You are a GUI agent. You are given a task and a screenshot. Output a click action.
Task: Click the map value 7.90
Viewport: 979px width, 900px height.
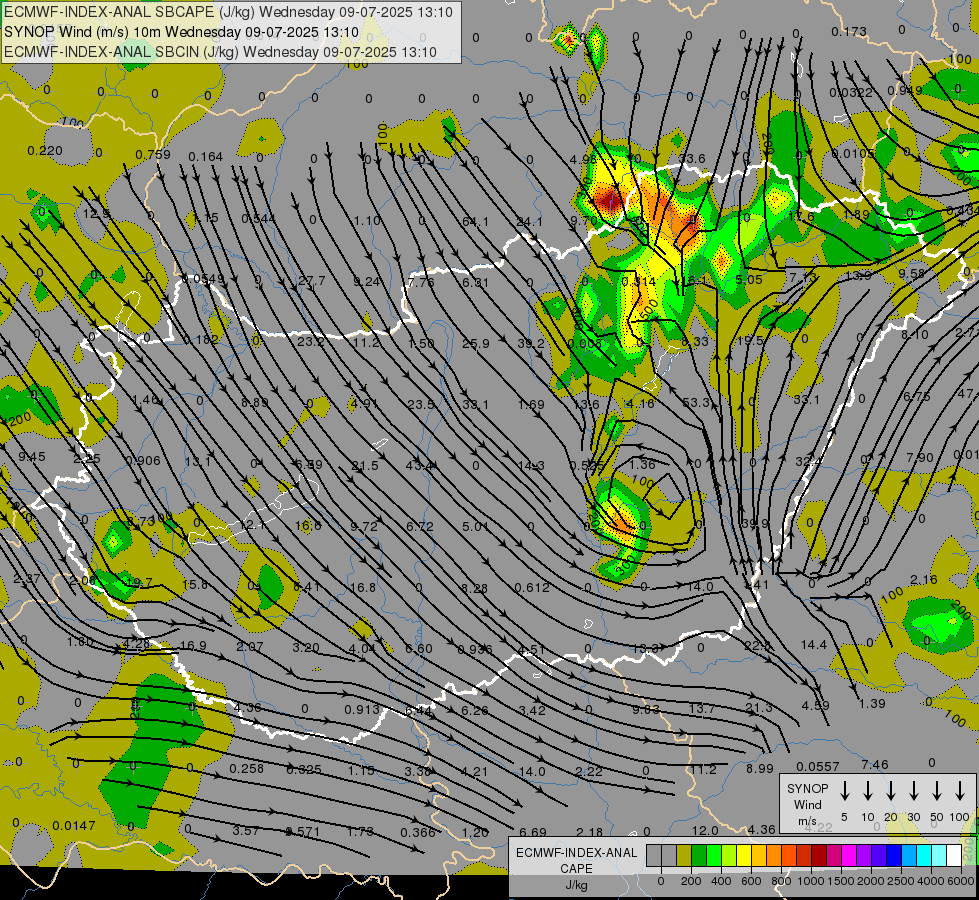(920, 458)
